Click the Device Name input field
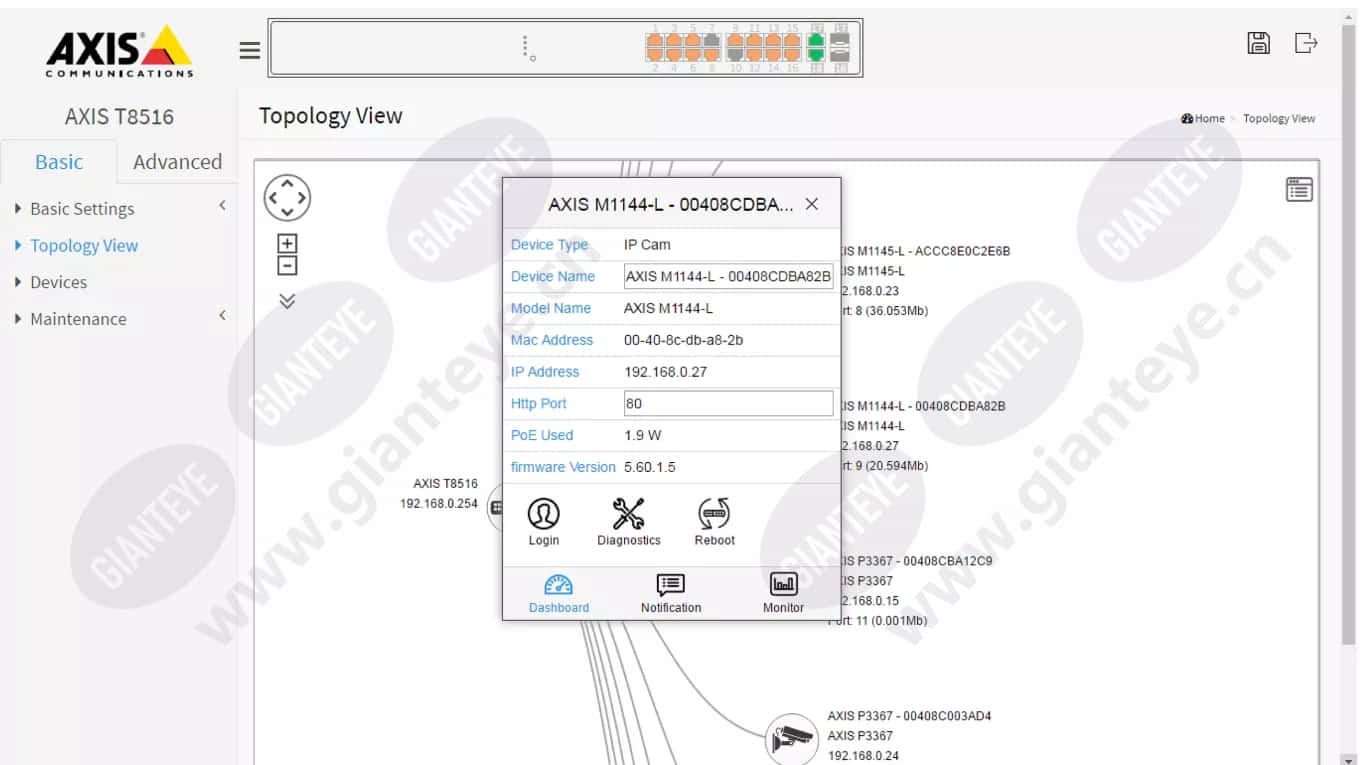Image resolution: width=1360 pixels, height=765 pixels. (728, 276)
